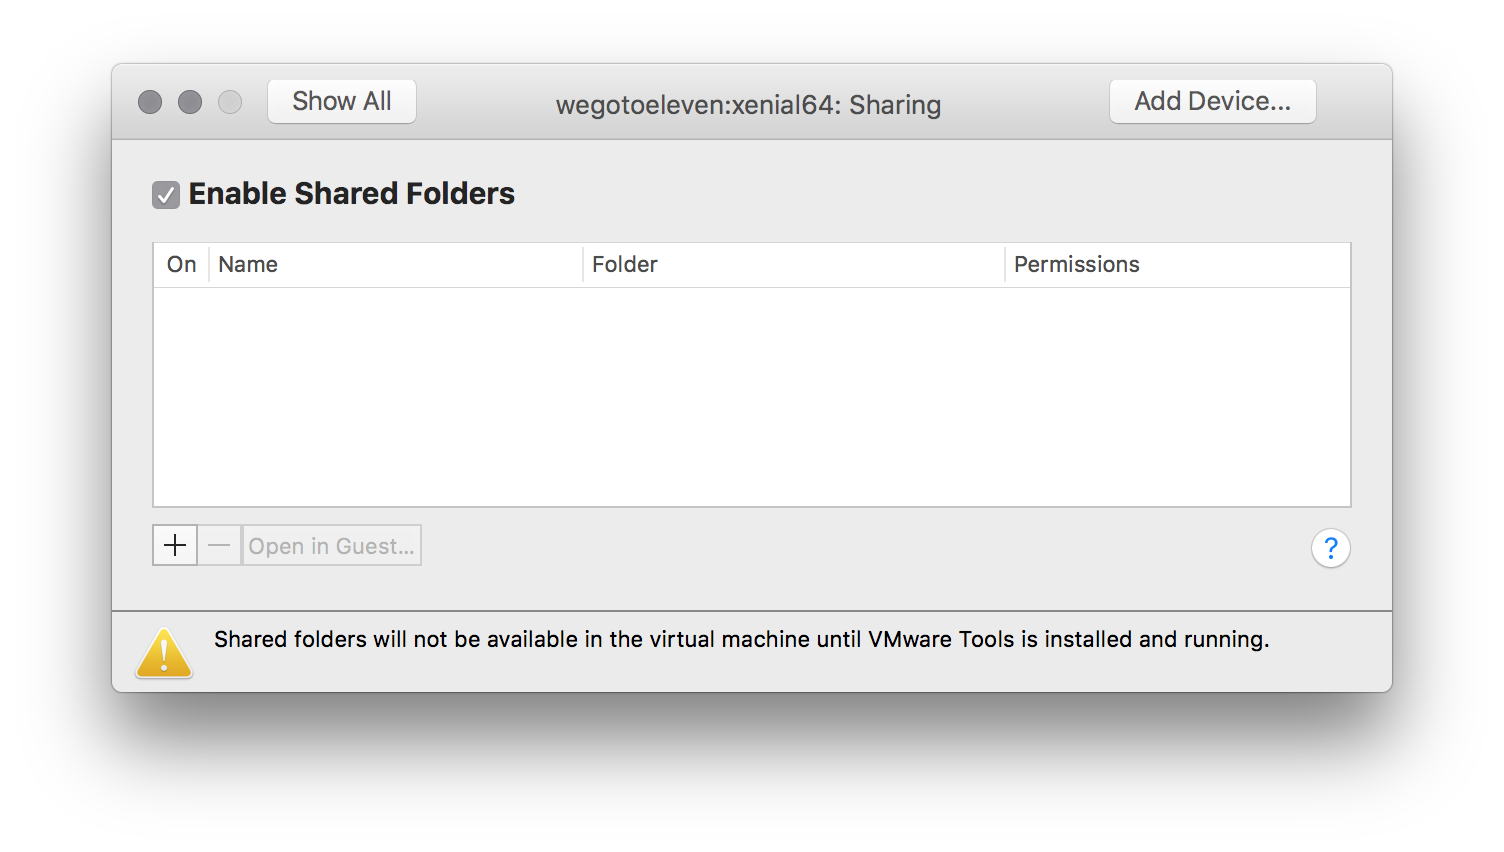Click the minus icon to remove a folder
1504x852 pixels.
click(220, 545)
